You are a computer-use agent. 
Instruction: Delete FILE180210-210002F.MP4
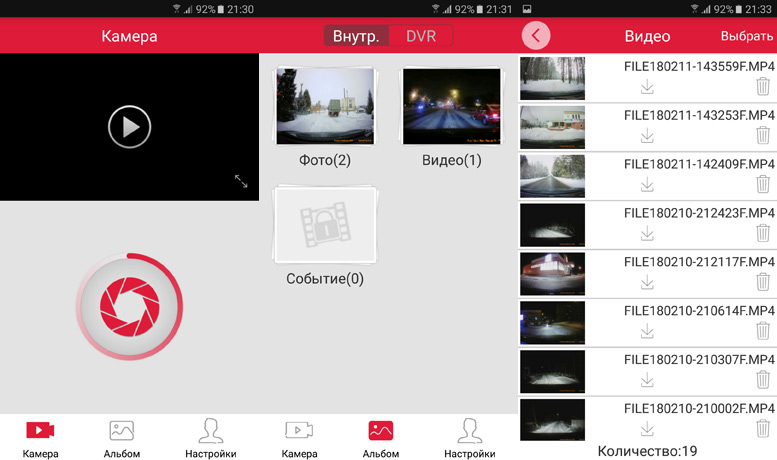pos(763,428)
